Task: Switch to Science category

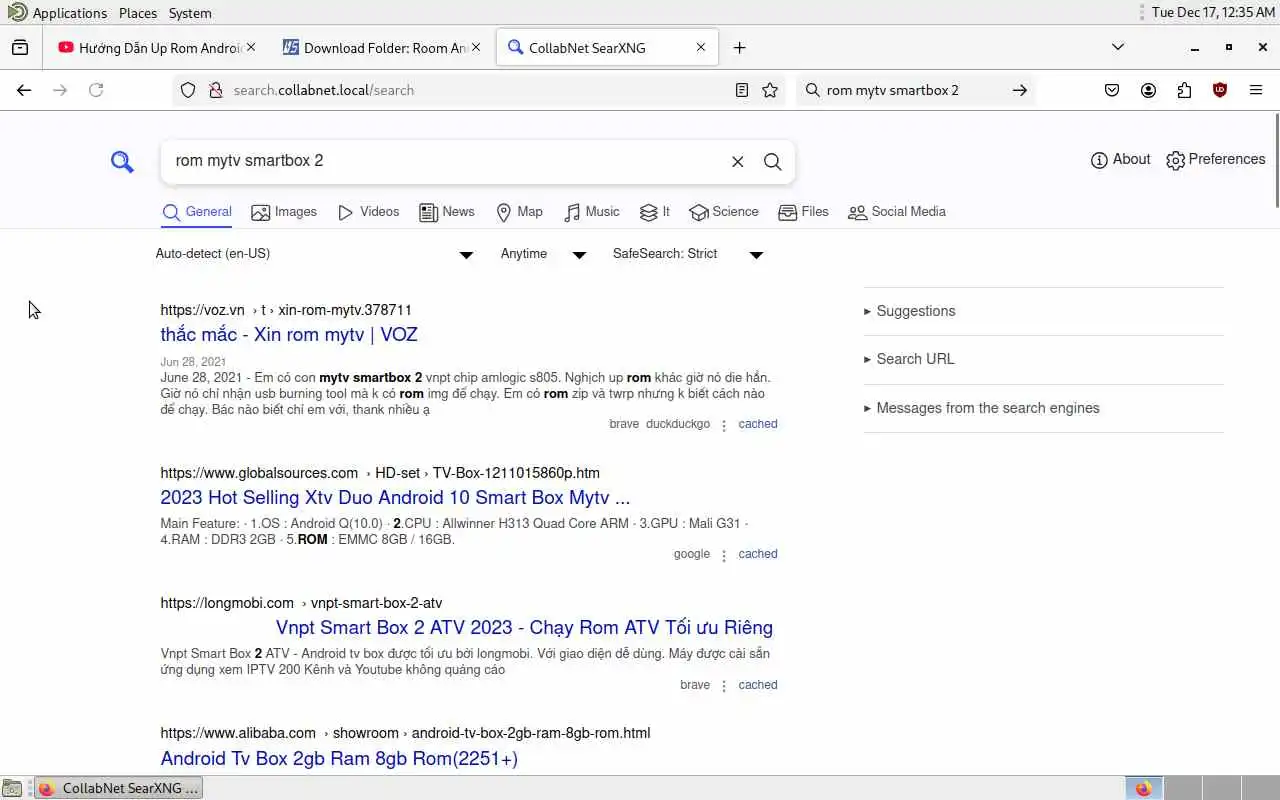Action: [x=723, y=212]
